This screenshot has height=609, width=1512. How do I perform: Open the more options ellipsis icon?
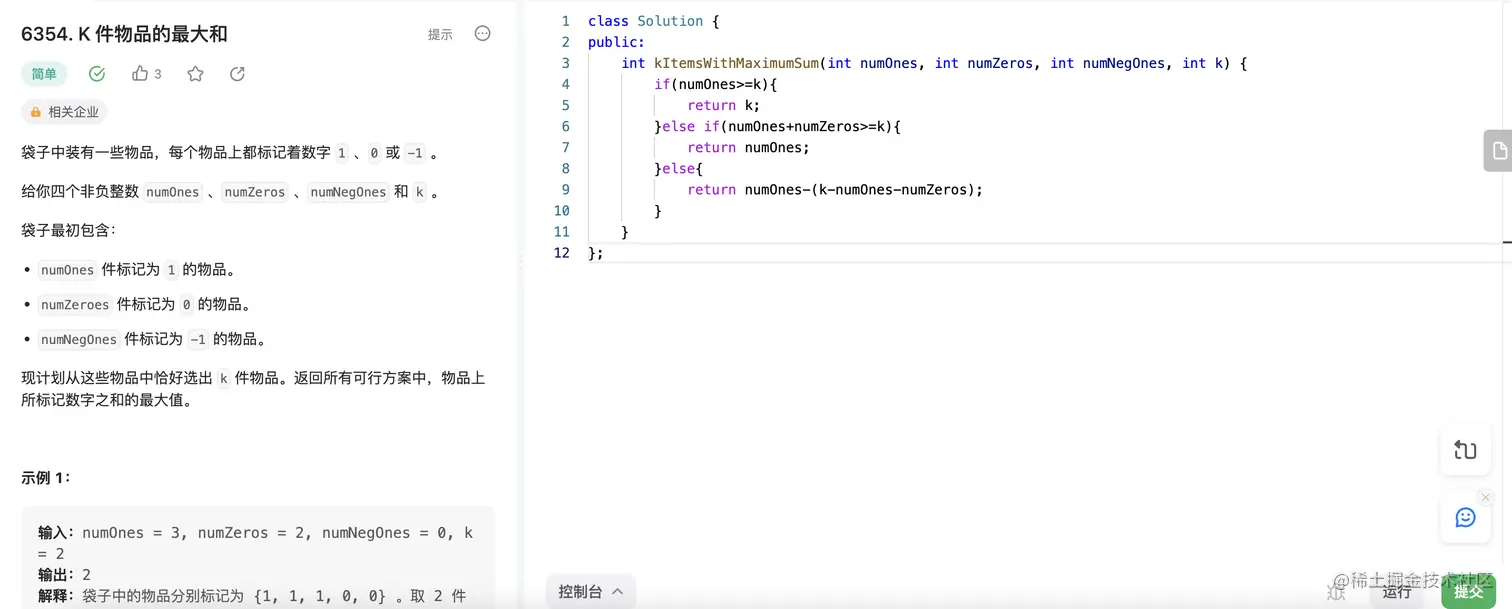482,33
